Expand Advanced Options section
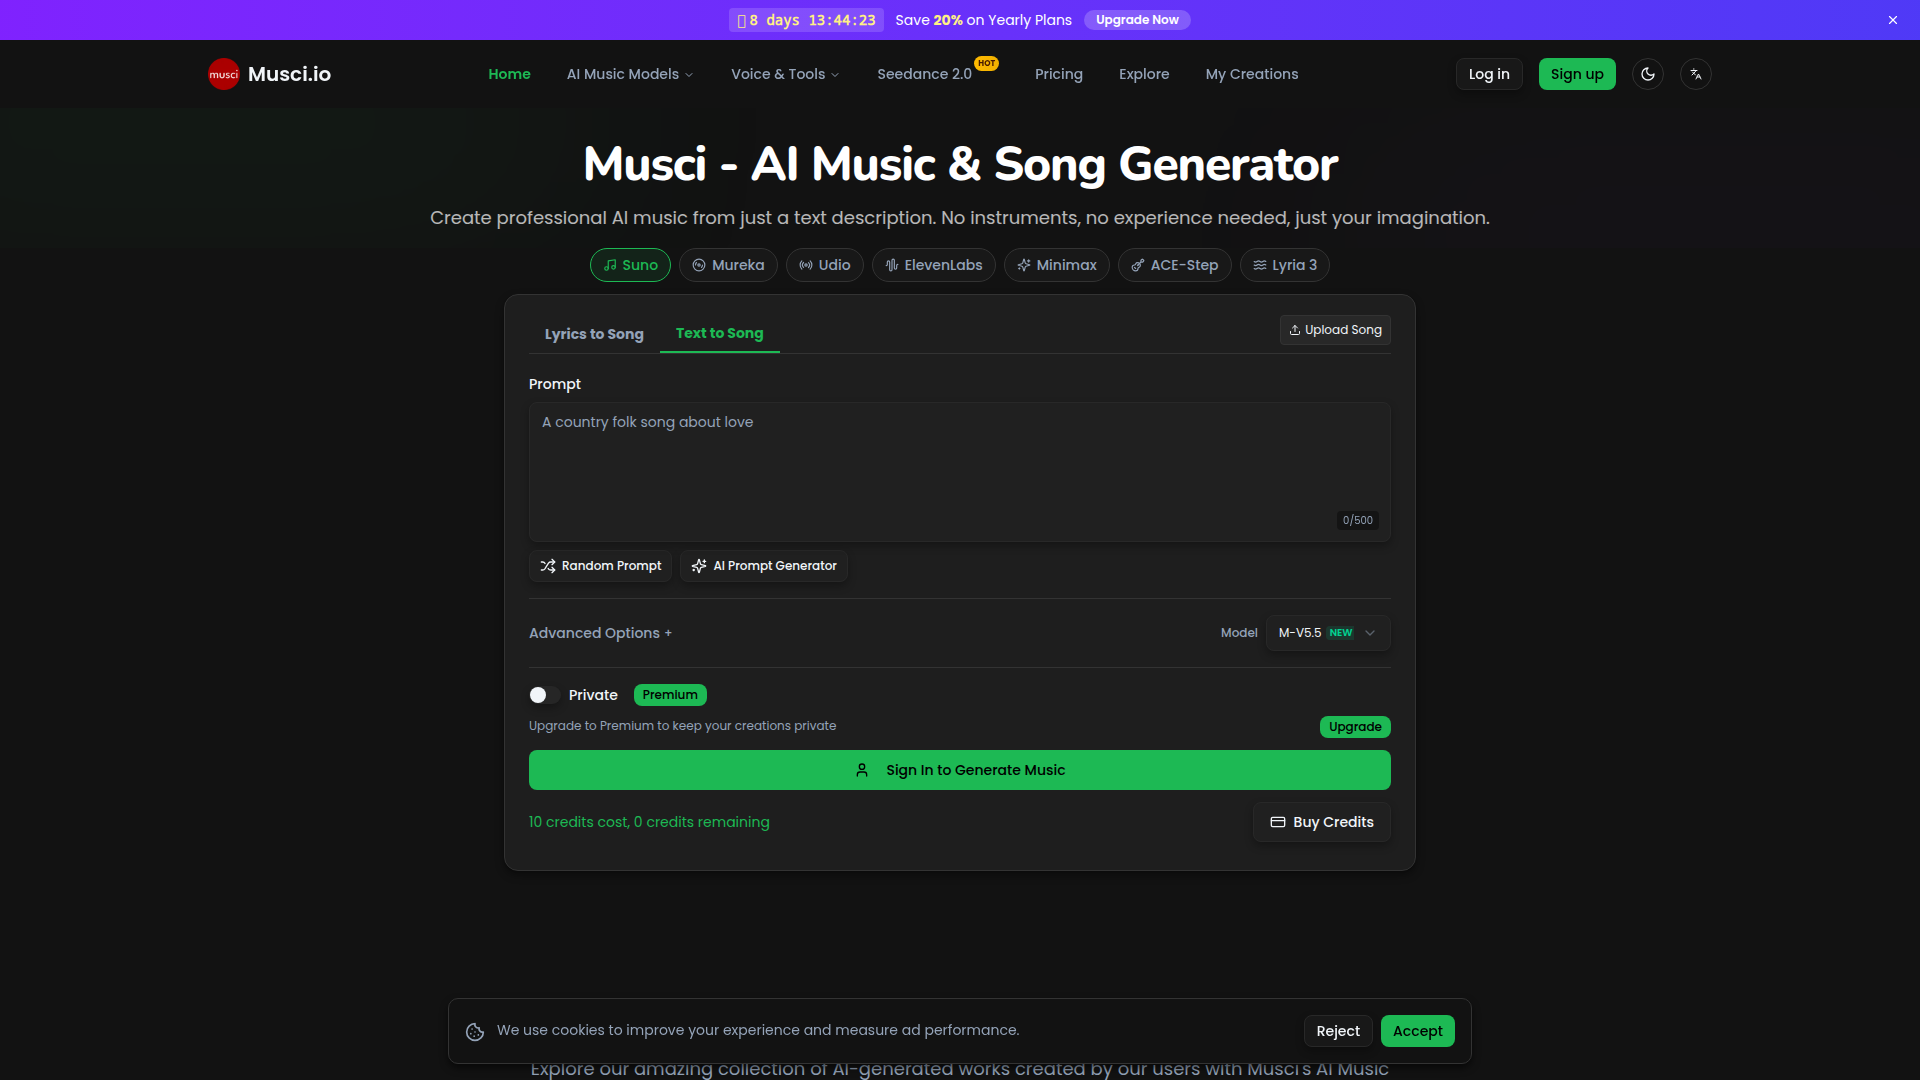Screen dimensions: 1920x1080 point(600,633)
